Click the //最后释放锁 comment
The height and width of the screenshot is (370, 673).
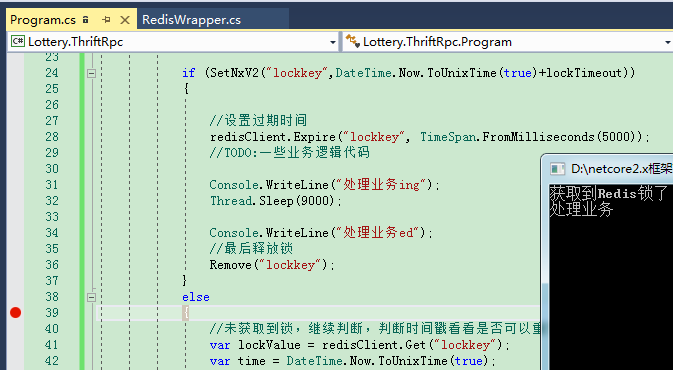pyautogui.click(x=251, y=249)
